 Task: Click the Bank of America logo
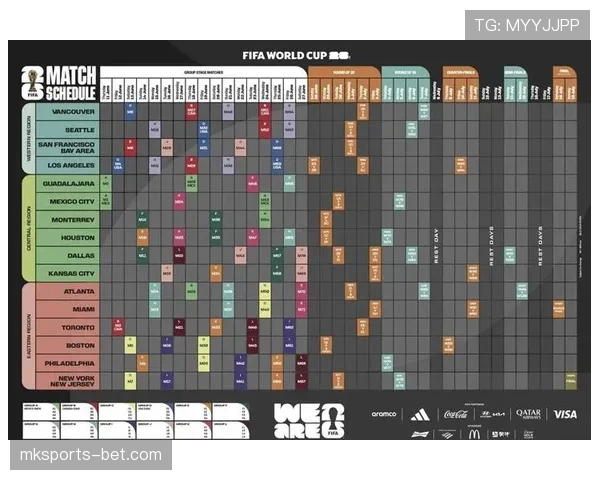tap(447, 434)
